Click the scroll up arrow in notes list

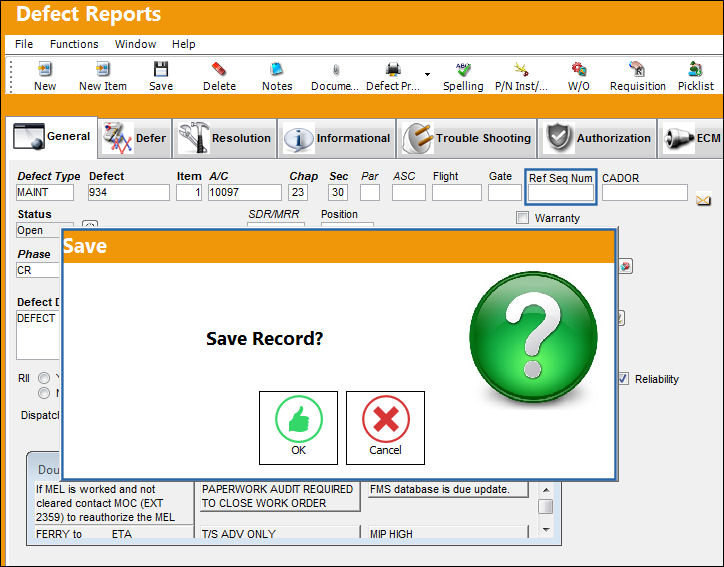coord(546,490)
